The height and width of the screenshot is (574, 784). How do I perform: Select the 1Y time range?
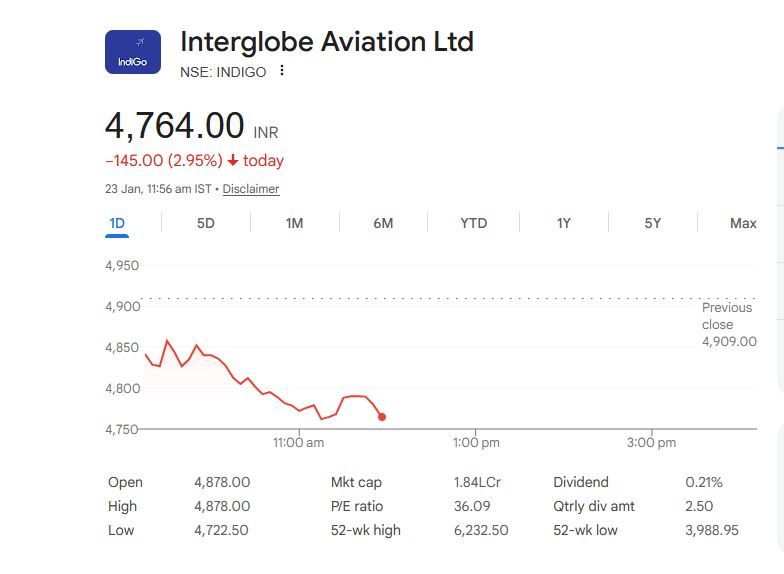(564, 223)
